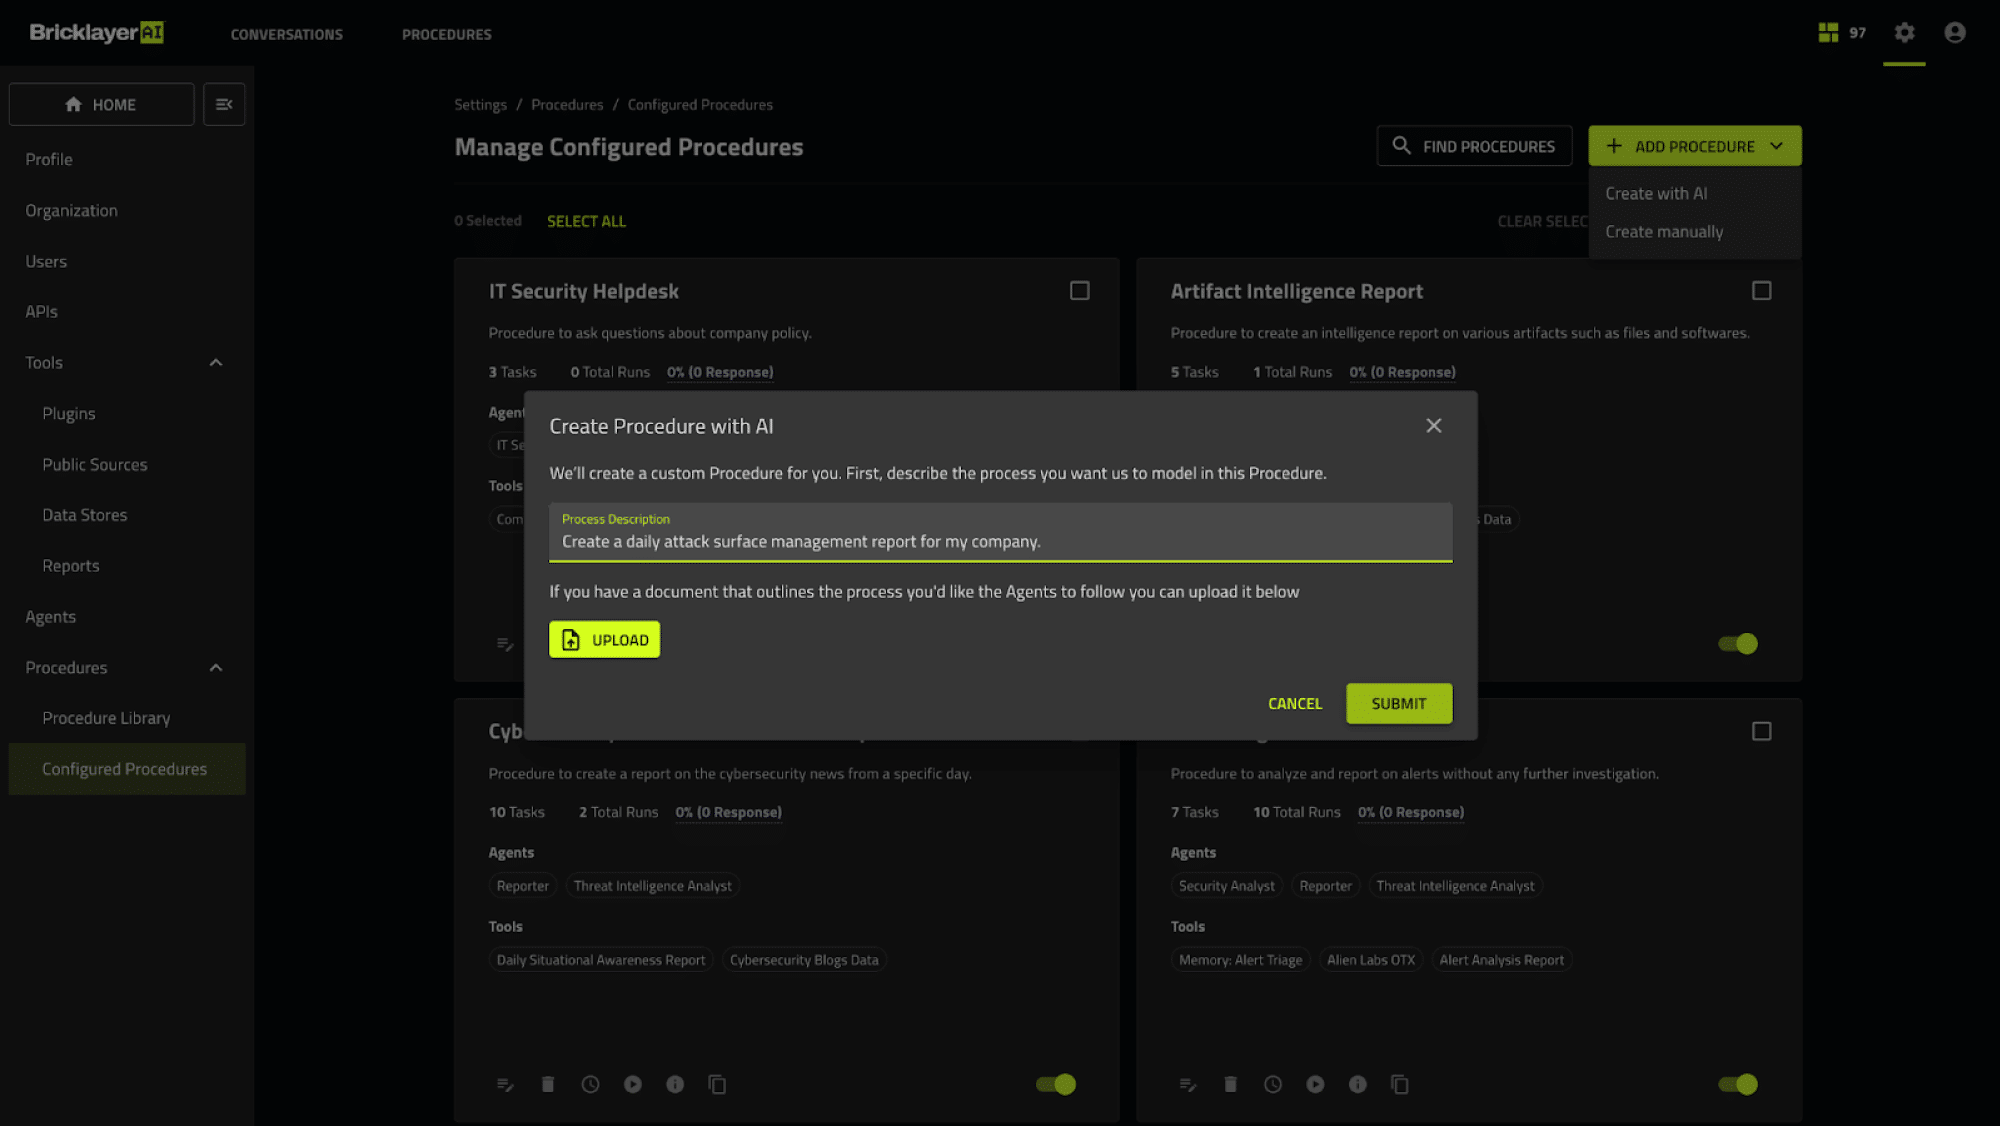Click into the Process Description field
Viewport: 2000px width, 1126px height.
pyautogui.click(x=1000, y=541)
